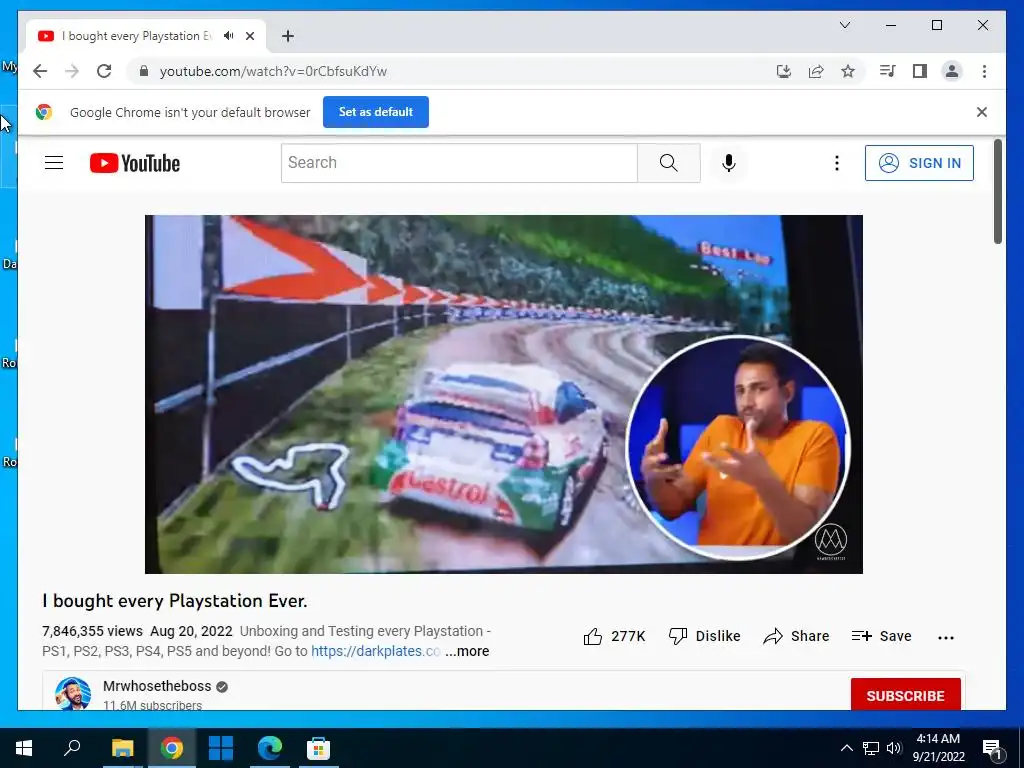Open YouTube settings three-dot menu
Image resolution: width=1024 pixels, height=768 pixels.
coord(837,163)
